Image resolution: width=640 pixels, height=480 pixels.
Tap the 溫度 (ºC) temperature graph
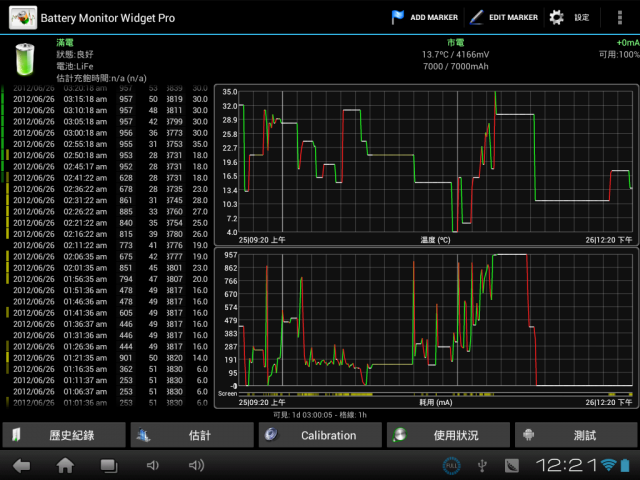tap(427, 165)
